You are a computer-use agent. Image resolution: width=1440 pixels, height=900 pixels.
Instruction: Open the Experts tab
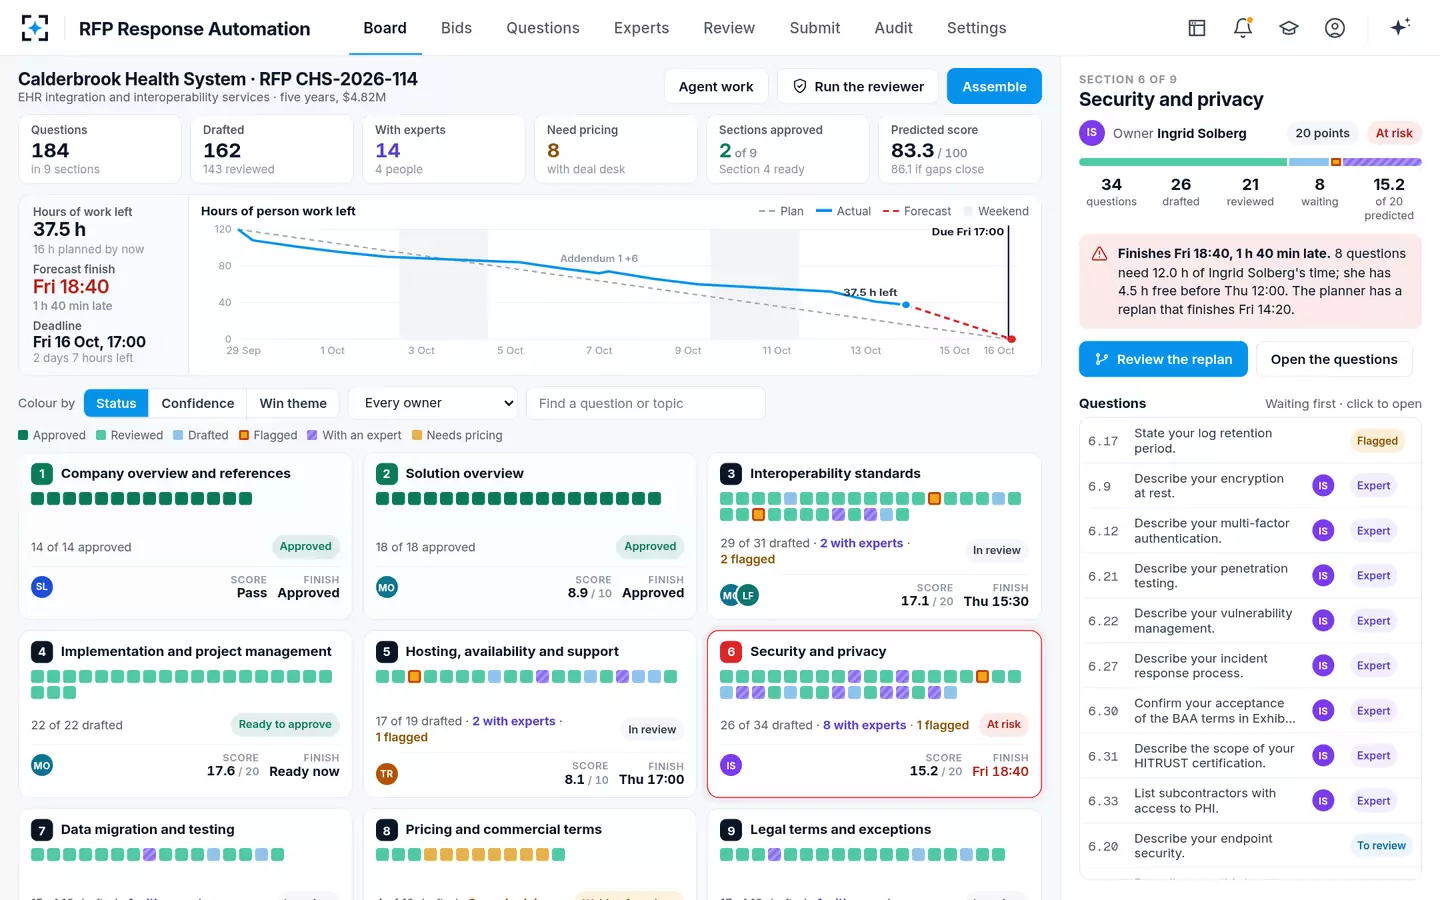(641, 28)
